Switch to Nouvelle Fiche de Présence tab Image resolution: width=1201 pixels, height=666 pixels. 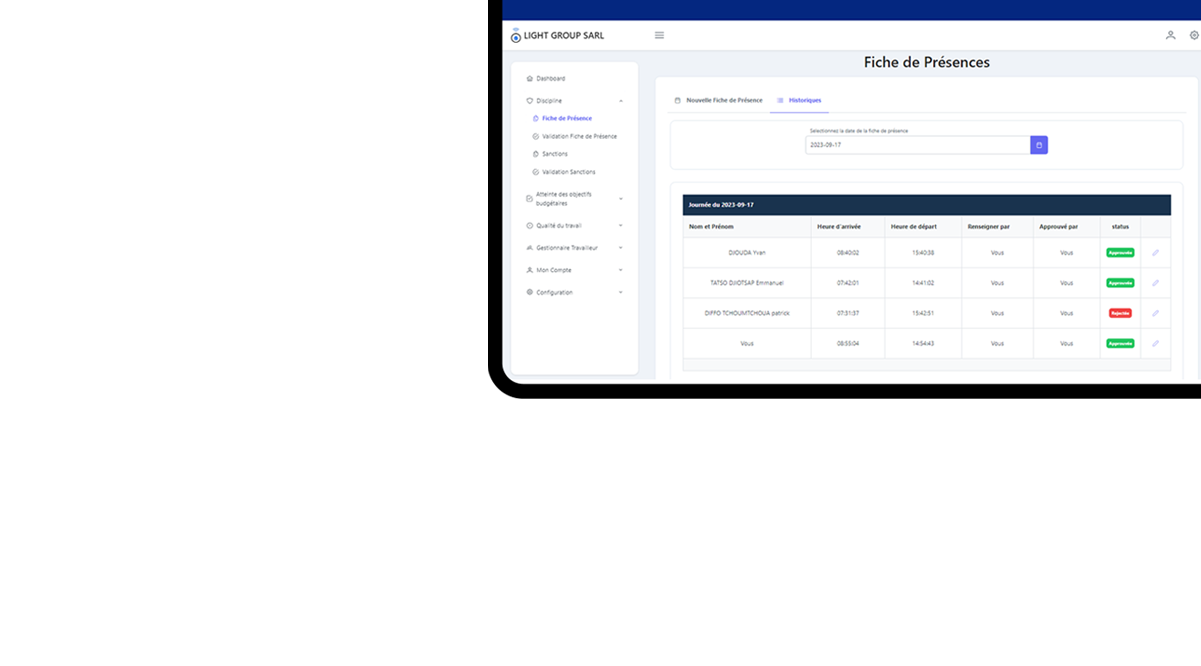point(718,101)
